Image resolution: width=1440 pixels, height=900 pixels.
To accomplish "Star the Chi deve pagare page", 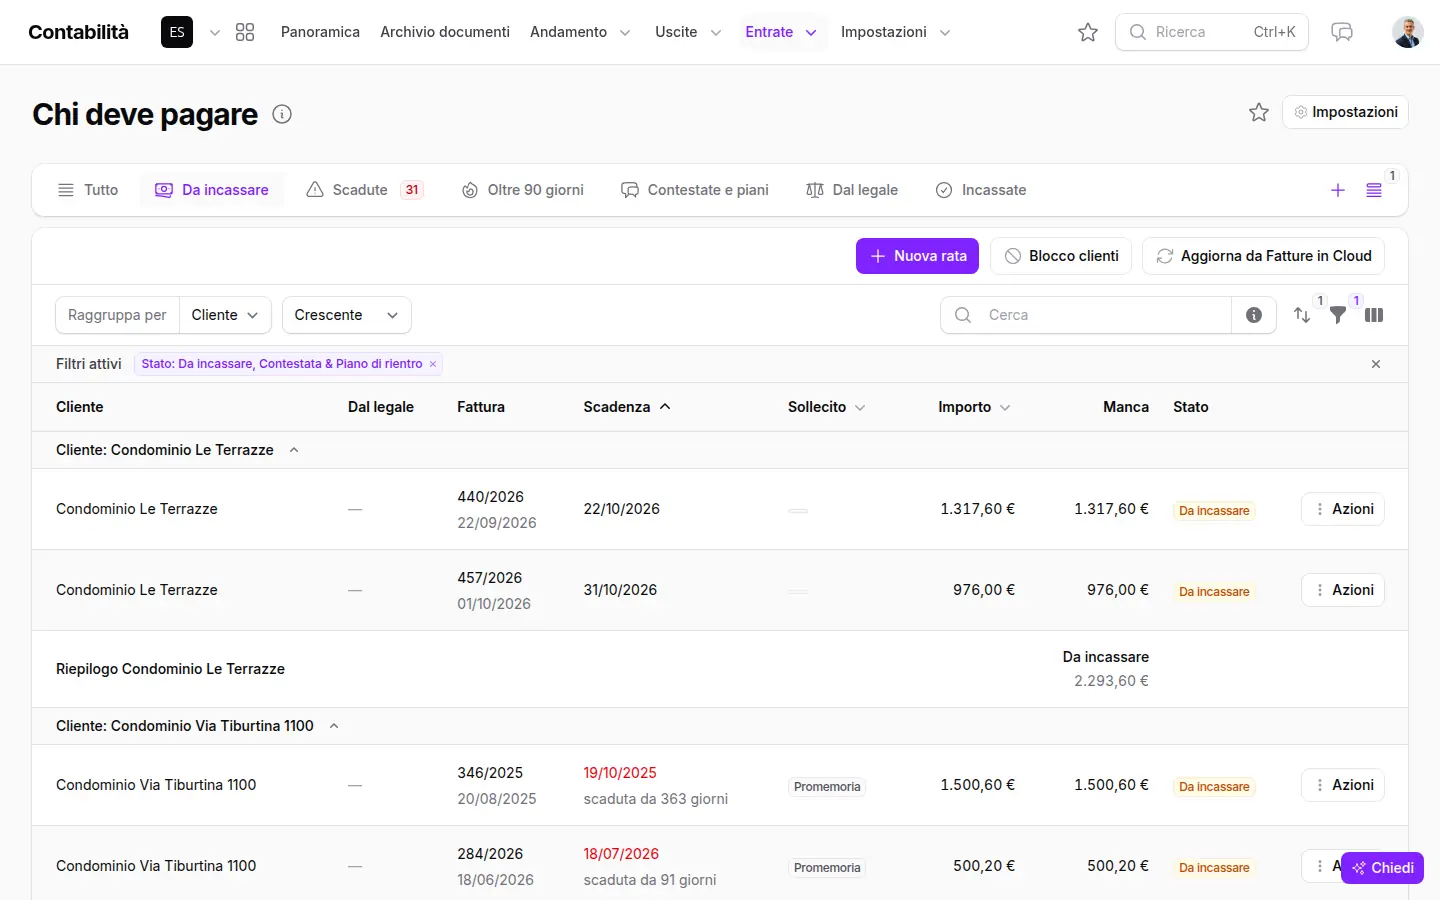I will coord(1259,112).
